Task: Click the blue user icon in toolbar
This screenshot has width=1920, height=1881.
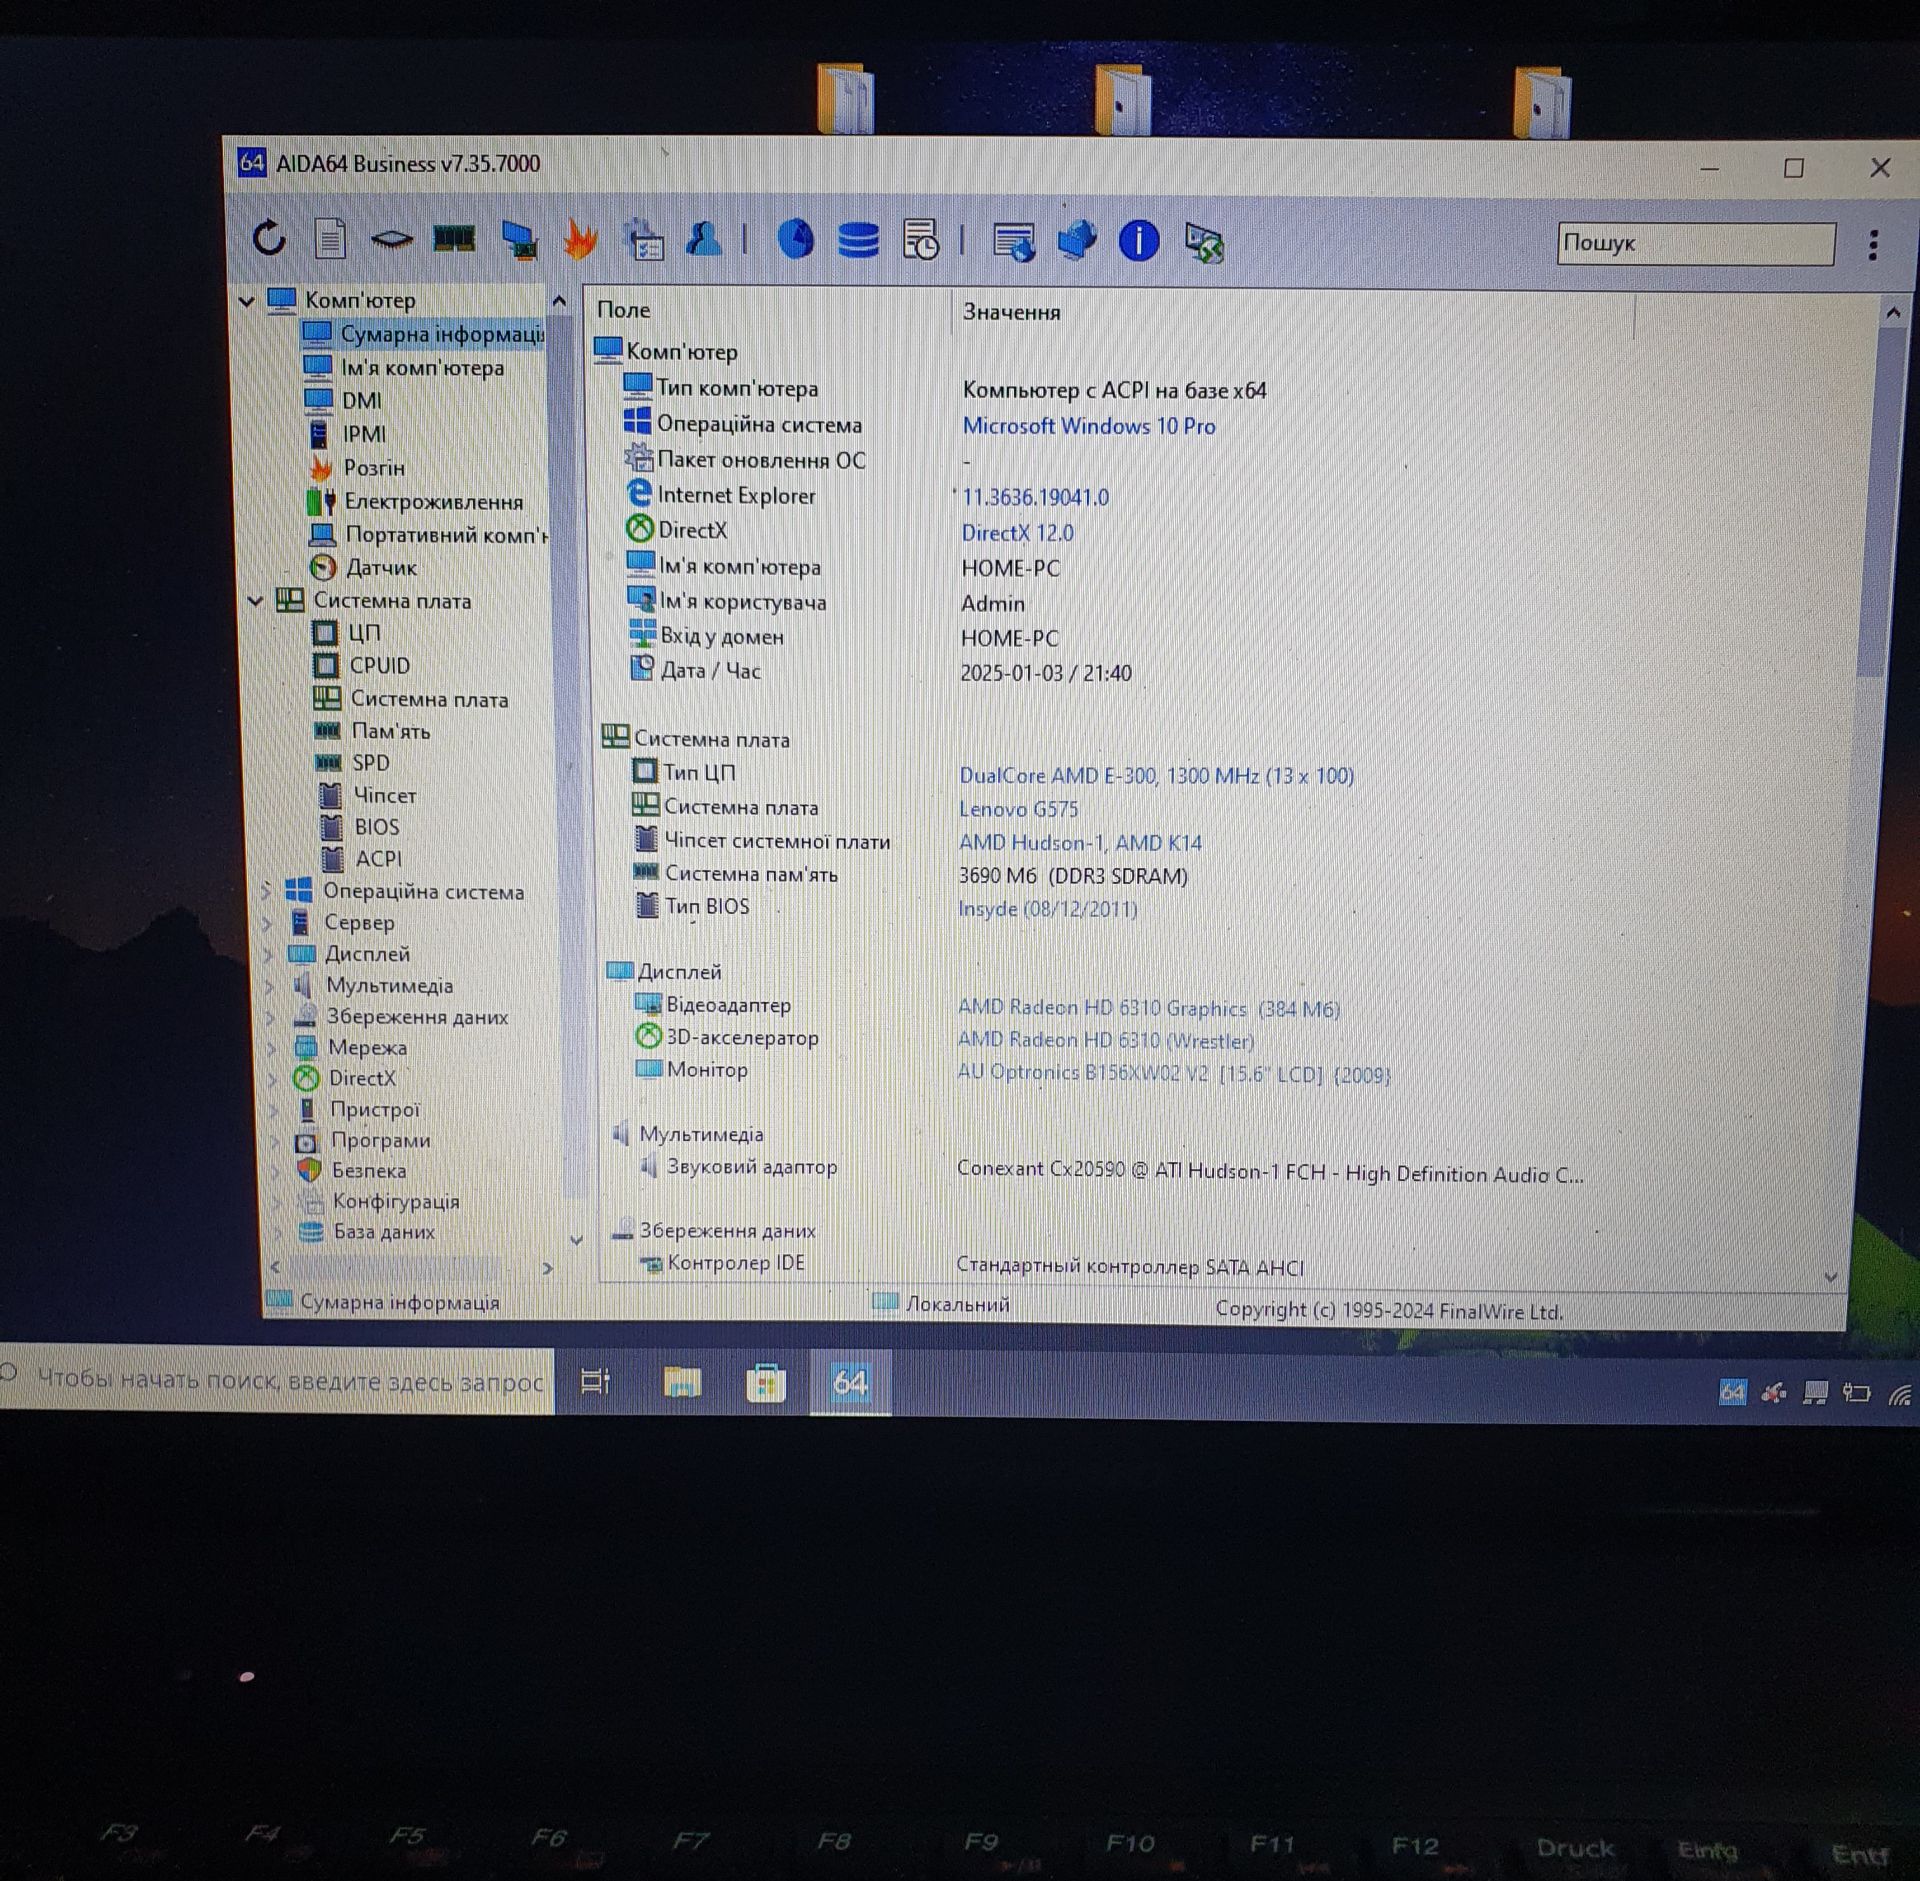Action: pos(704,238)
